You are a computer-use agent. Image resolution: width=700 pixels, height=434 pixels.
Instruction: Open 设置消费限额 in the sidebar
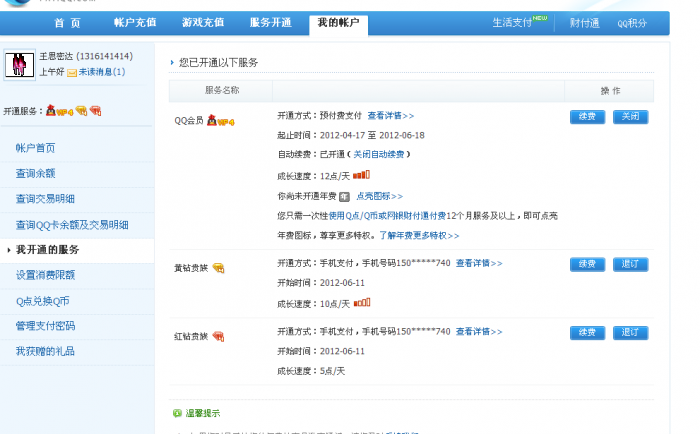45,275
